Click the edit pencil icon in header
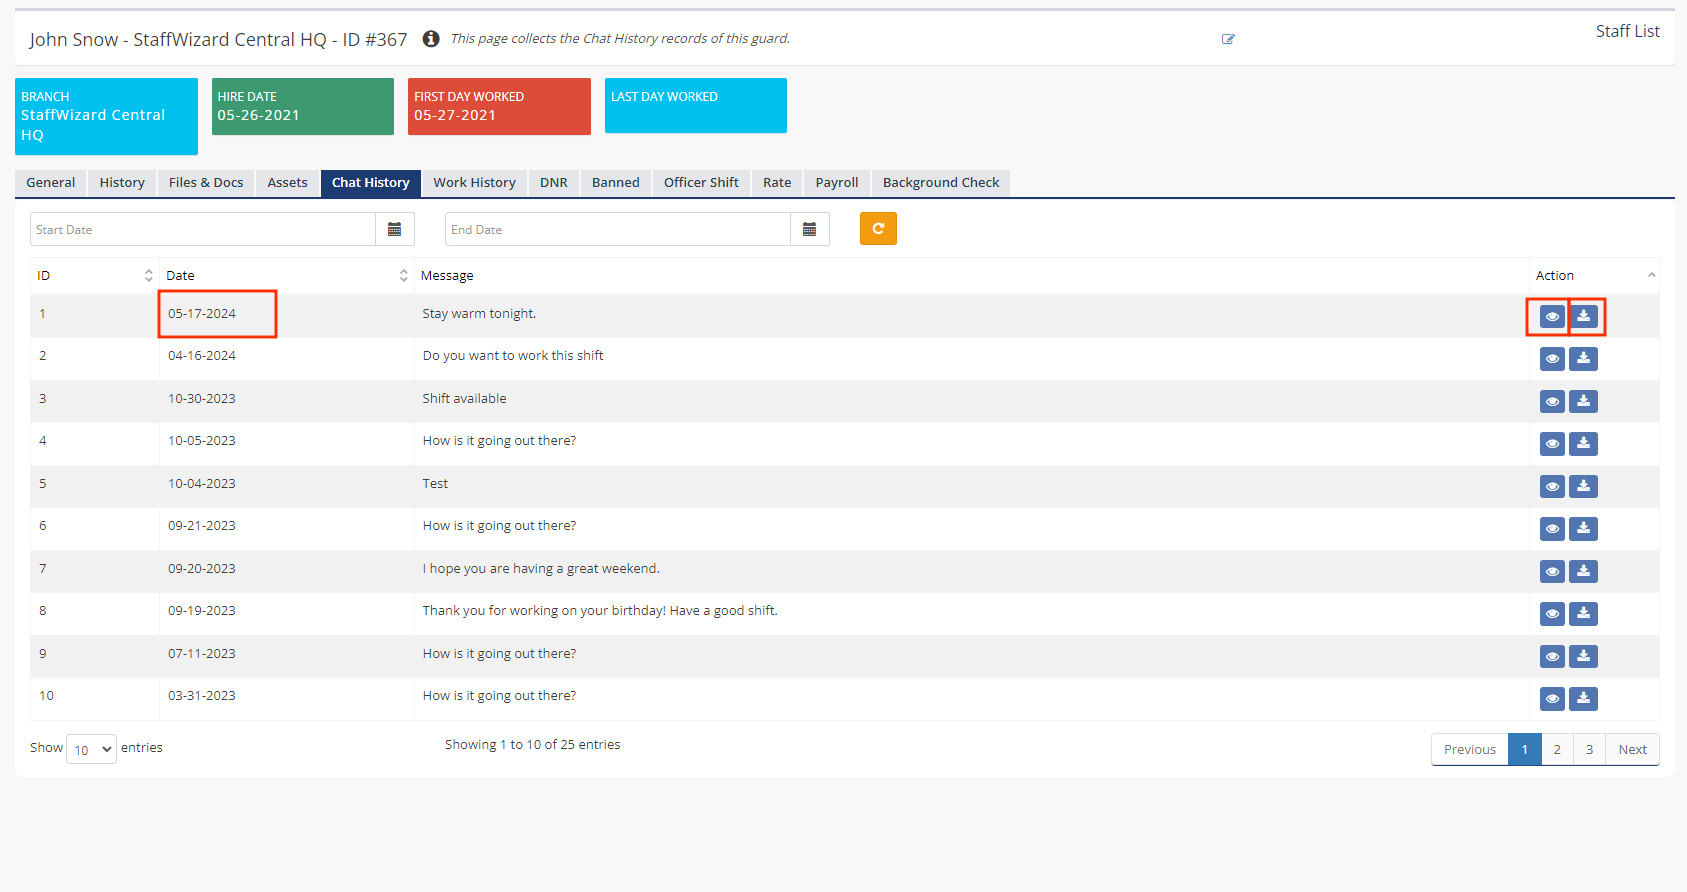Image resolution: width=1687 pixels, height=892 pixels. pos(1228,39)
